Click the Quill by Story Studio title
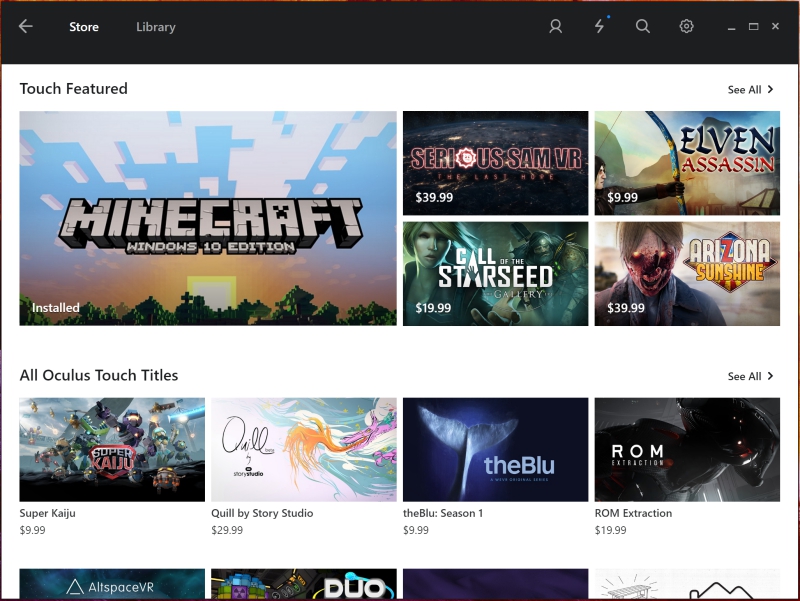Screen dimensions: 800x601 point(262,513)
